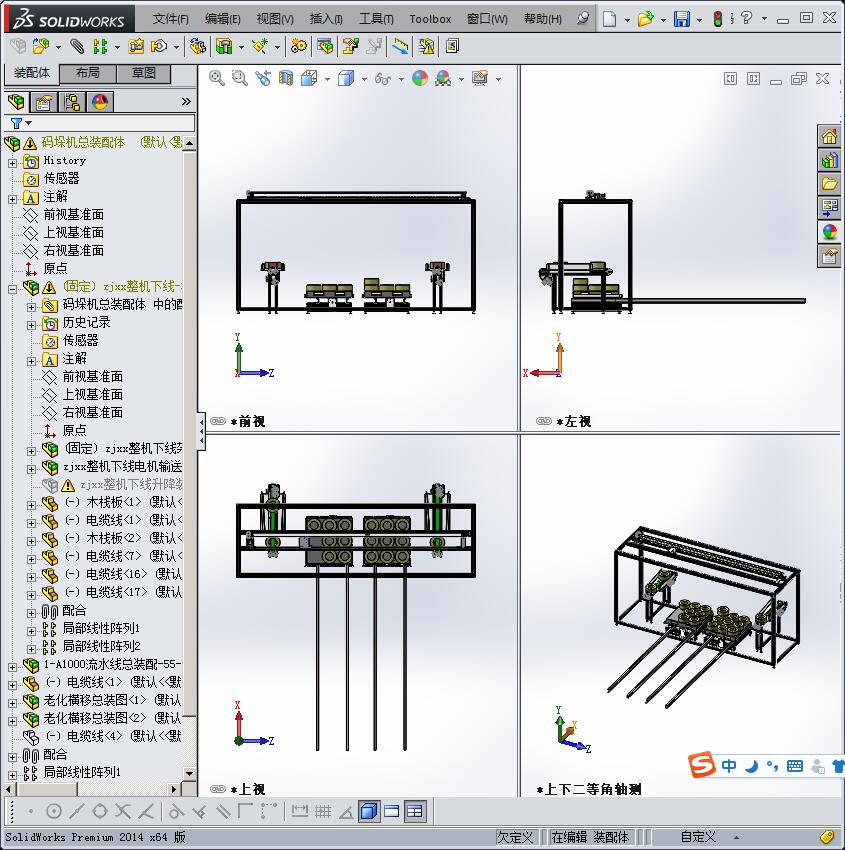Click the Hide/Show Items glasses icon
This screenshot has height=850, width=845.
tap(383, 79)
